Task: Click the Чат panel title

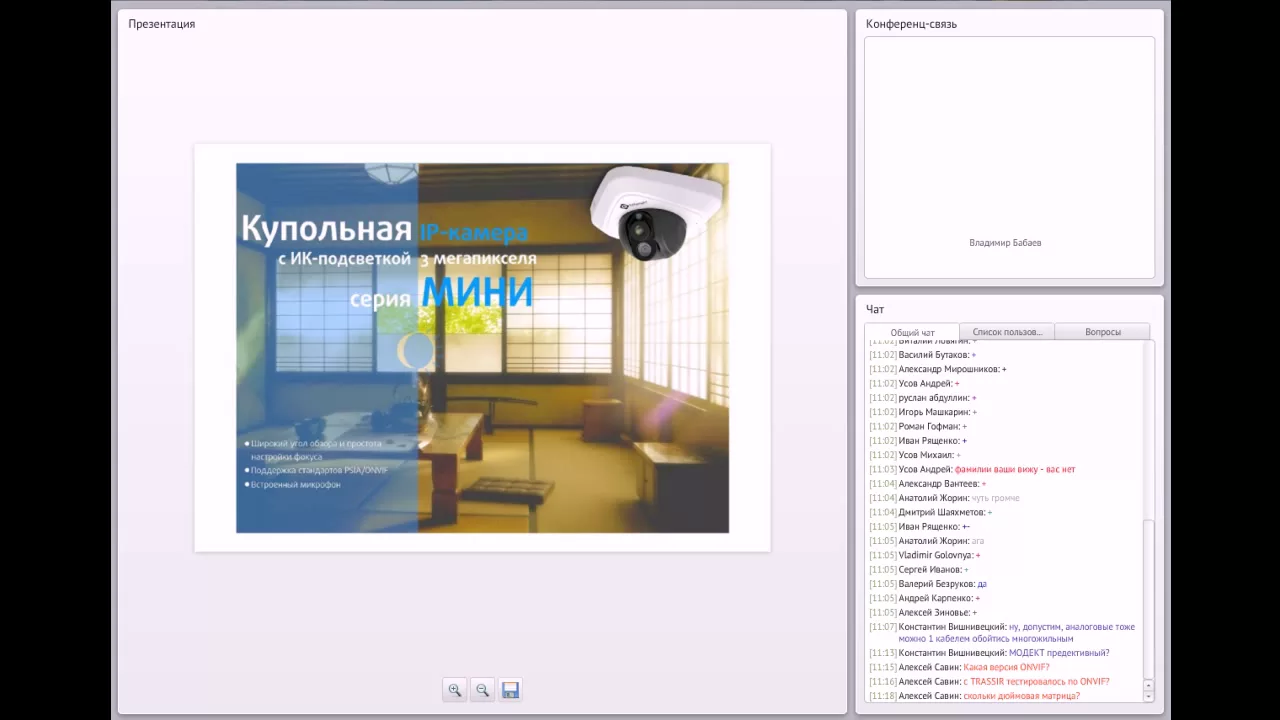Action: click(x=875, y=309)
